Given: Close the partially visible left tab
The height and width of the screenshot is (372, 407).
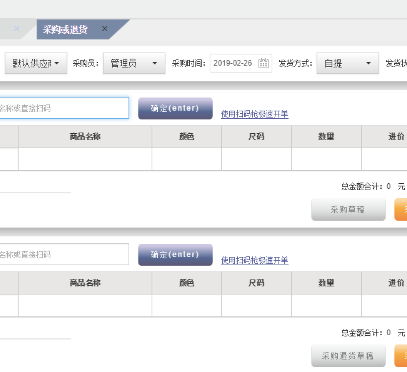Looking at the screenshot, I should pyautogui.click(x=16, y=29).
